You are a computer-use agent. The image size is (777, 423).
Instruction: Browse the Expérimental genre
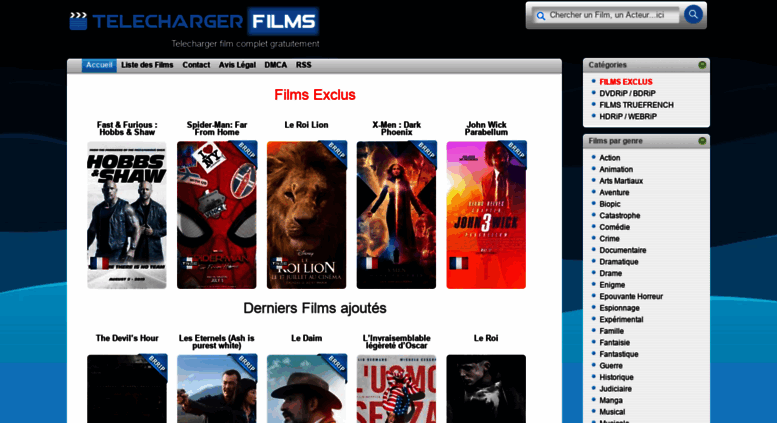point(621,319)
